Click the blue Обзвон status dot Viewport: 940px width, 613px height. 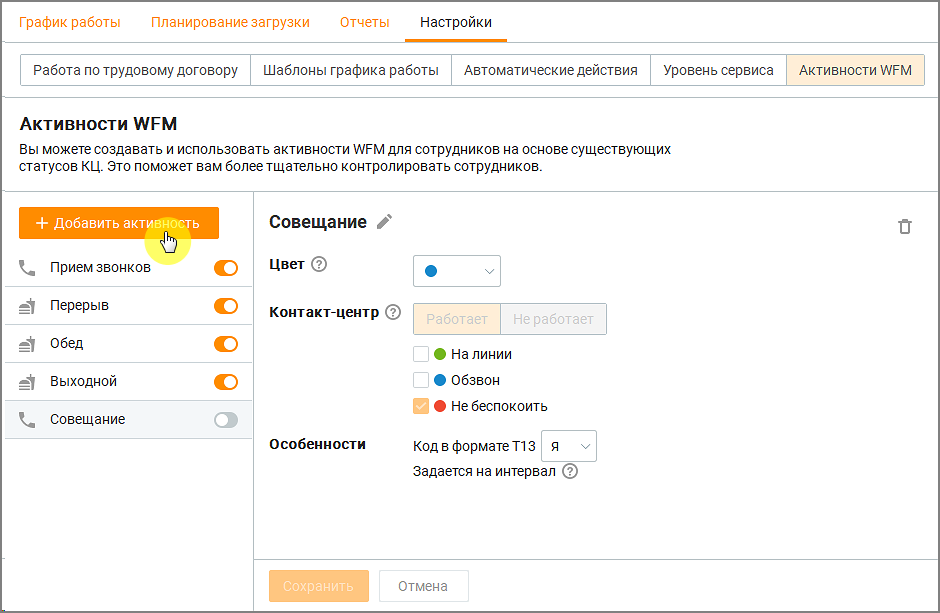point(440,380)
